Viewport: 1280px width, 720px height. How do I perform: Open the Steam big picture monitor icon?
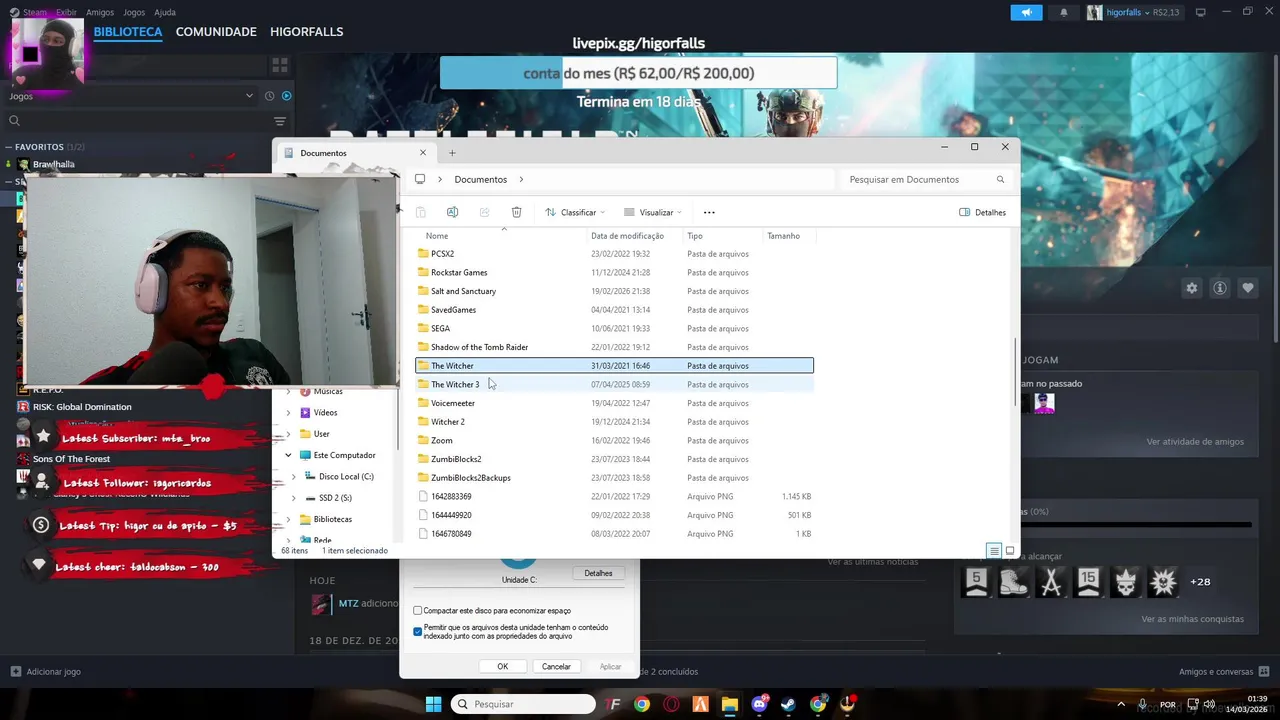1201,12
